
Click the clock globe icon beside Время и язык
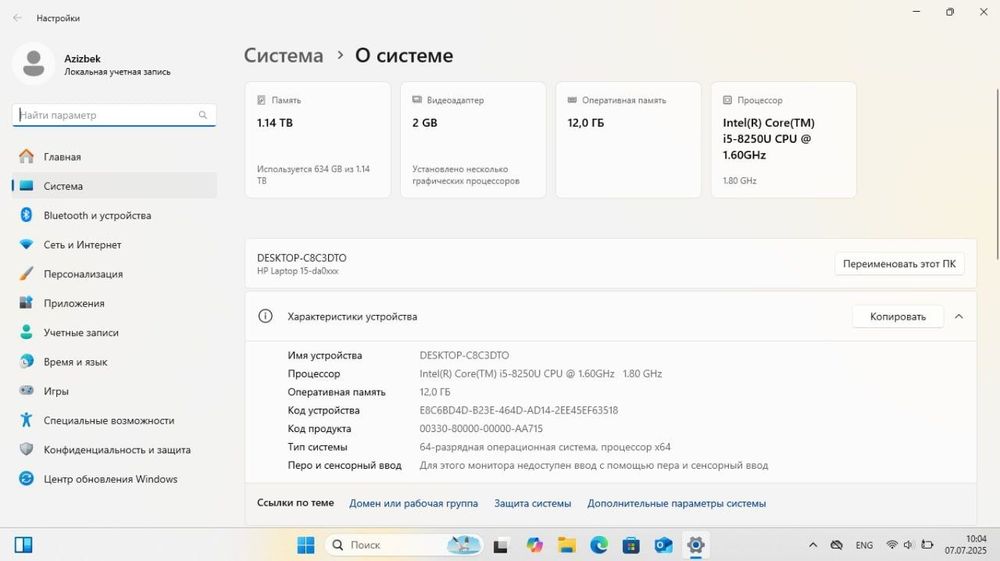point(26,361)
